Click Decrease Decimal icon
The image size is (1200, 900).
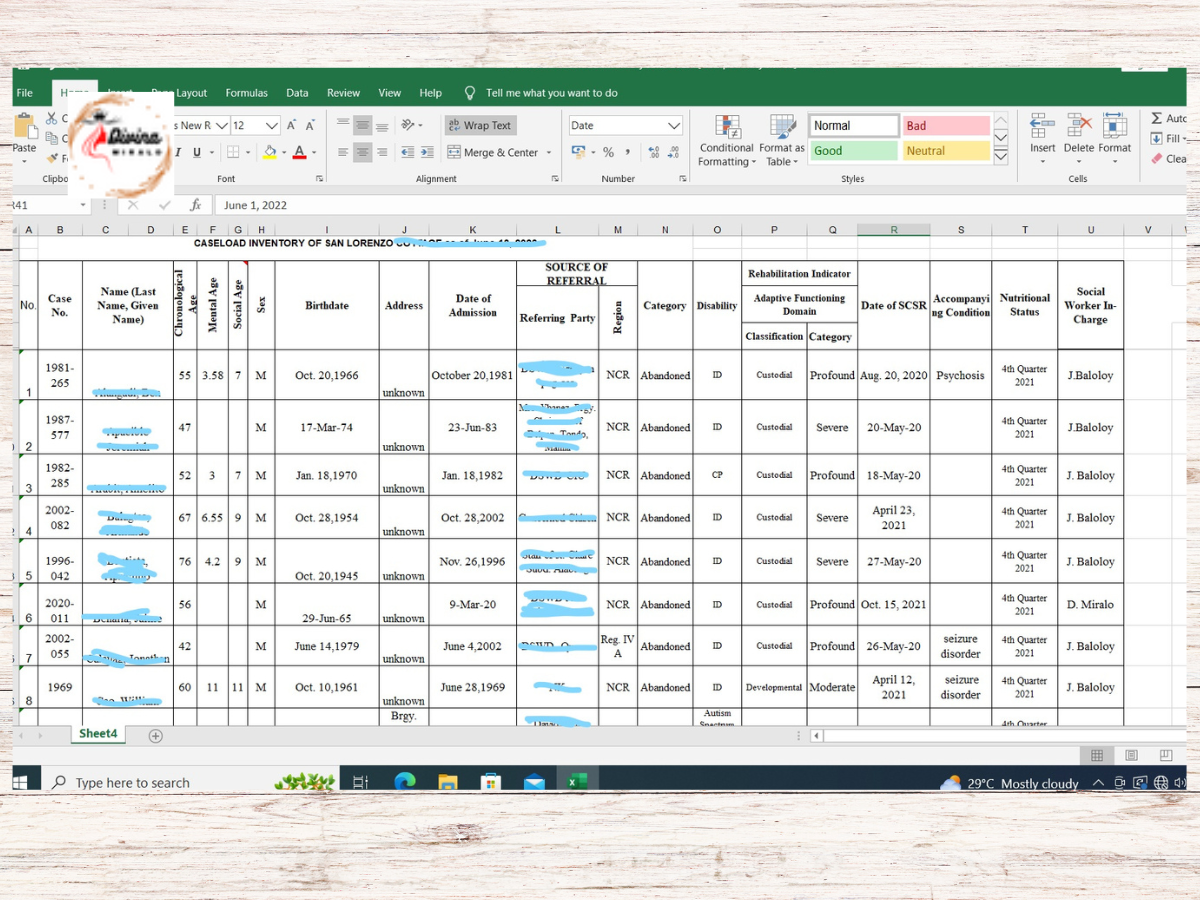pos(674,152)
